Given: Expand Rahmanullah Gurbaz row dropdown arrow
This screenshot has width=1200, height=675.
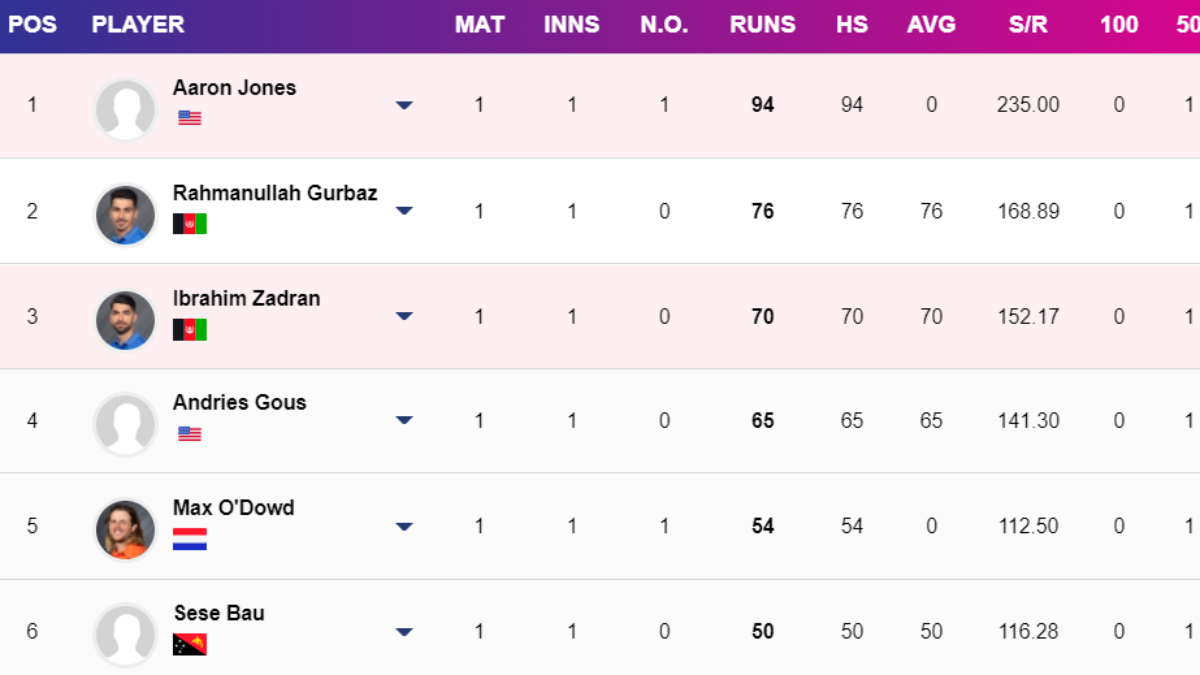Looking at the screenshot, I should tap(404, 211).
